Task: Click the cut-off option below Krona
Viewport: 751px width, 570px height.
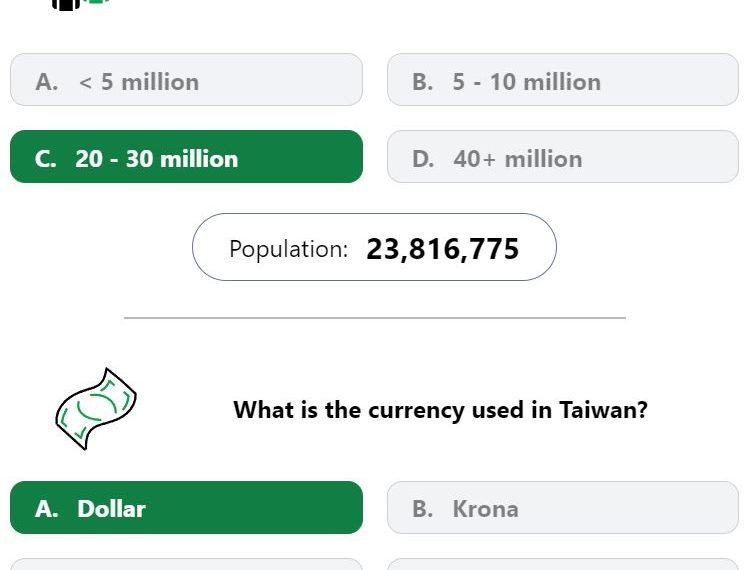Action: tap(563, 564)
